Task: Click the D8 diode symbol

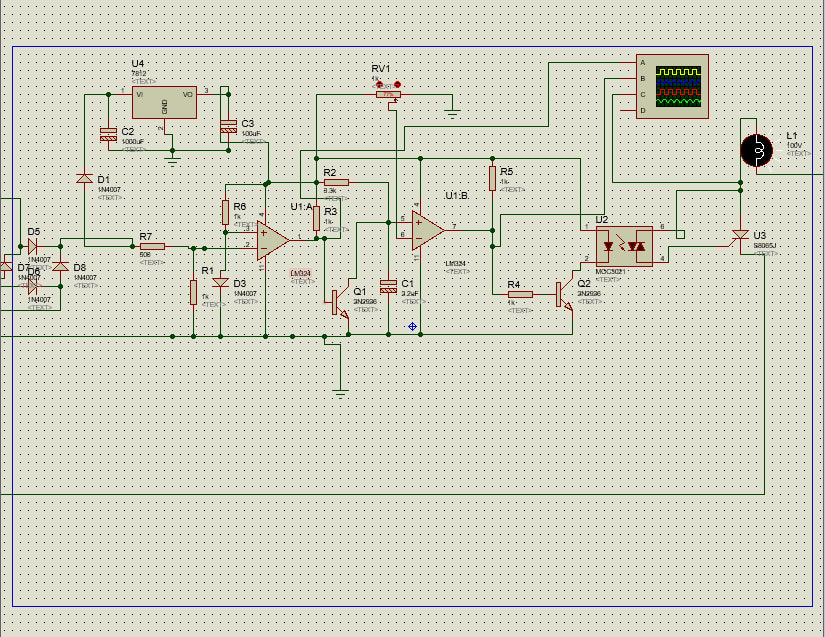Action: 61,266
